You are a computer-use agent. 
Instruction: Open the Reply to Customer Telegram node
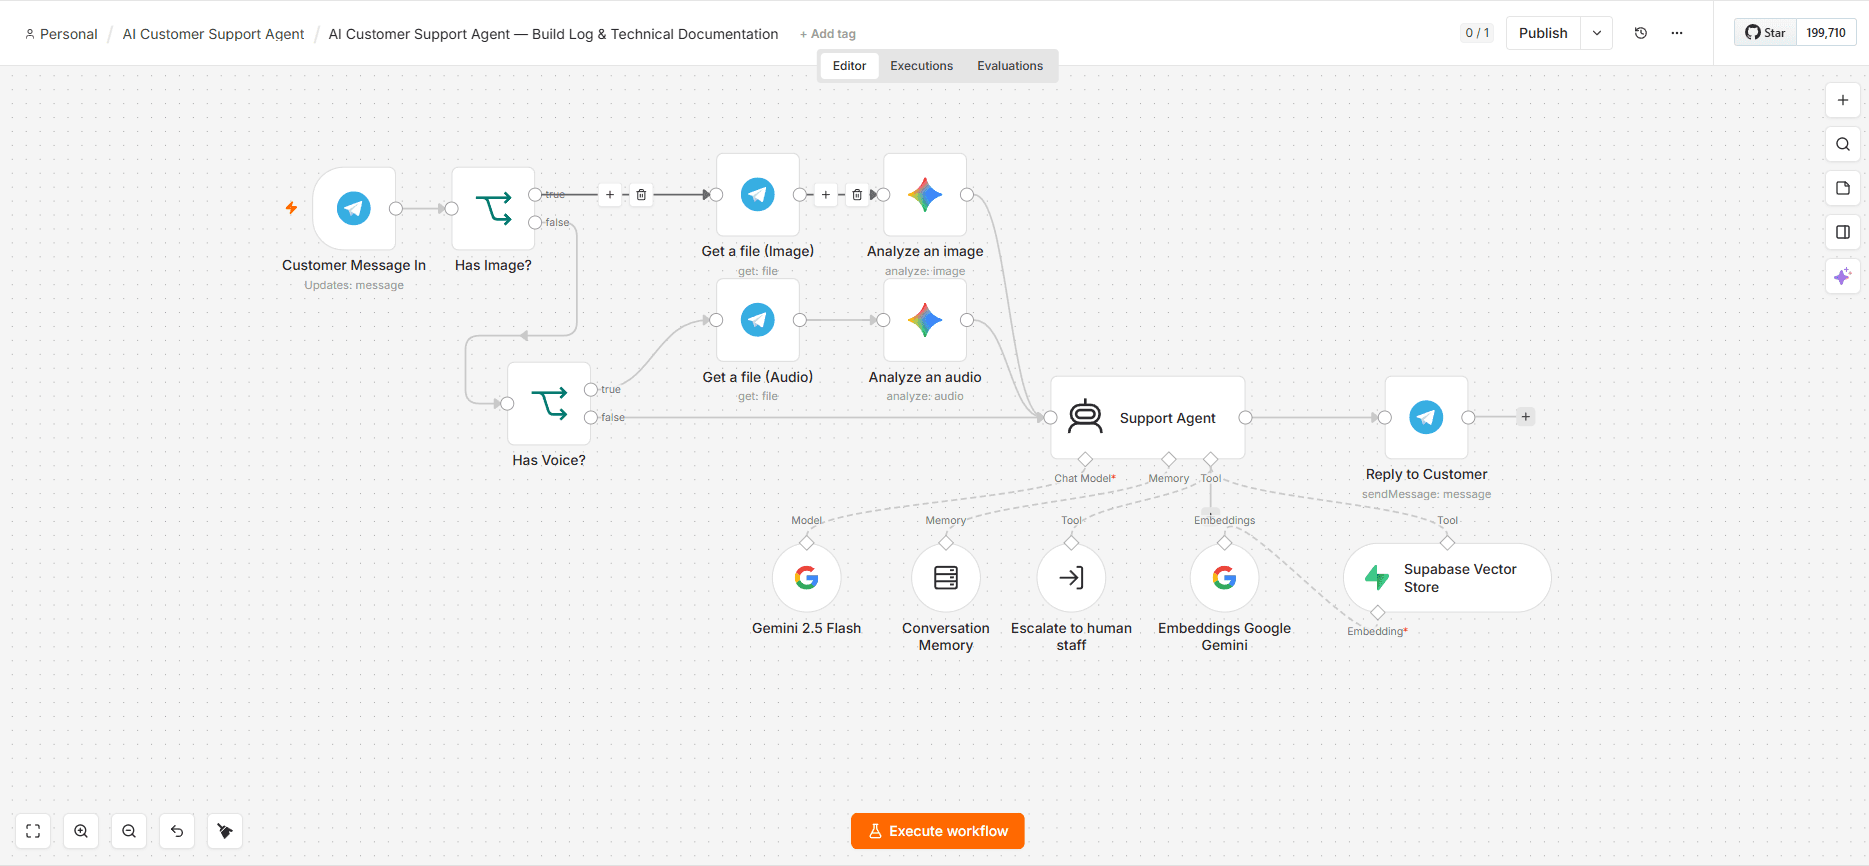(1426, 417)
